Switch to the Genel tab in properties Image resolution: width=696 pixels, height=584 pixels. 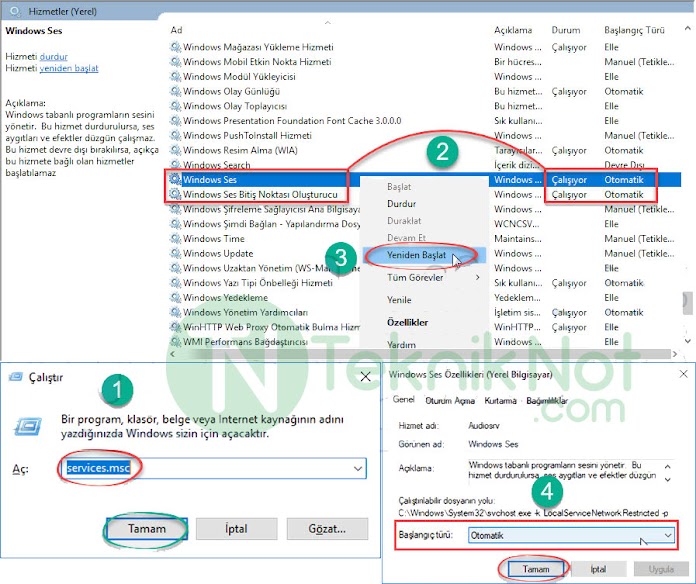click(x=403, y=399)
